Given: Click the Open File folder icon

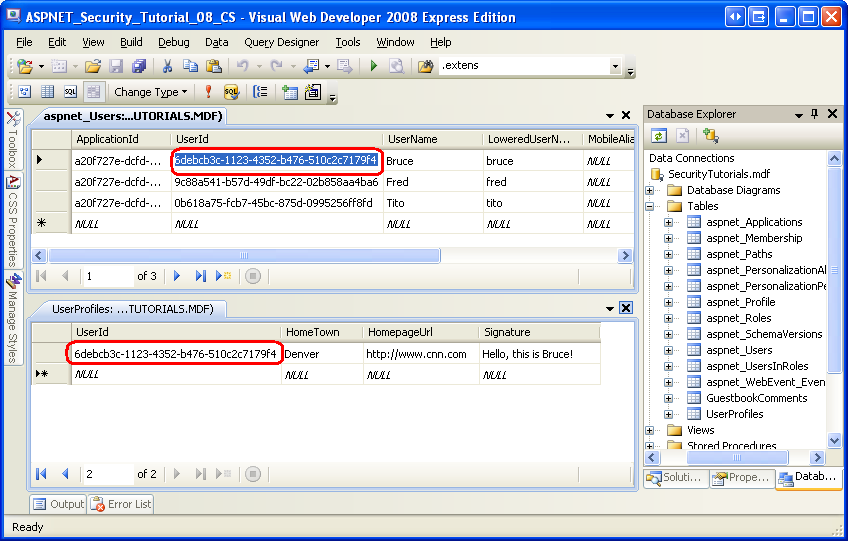Looking at the screenshot, I should point(93,66).
